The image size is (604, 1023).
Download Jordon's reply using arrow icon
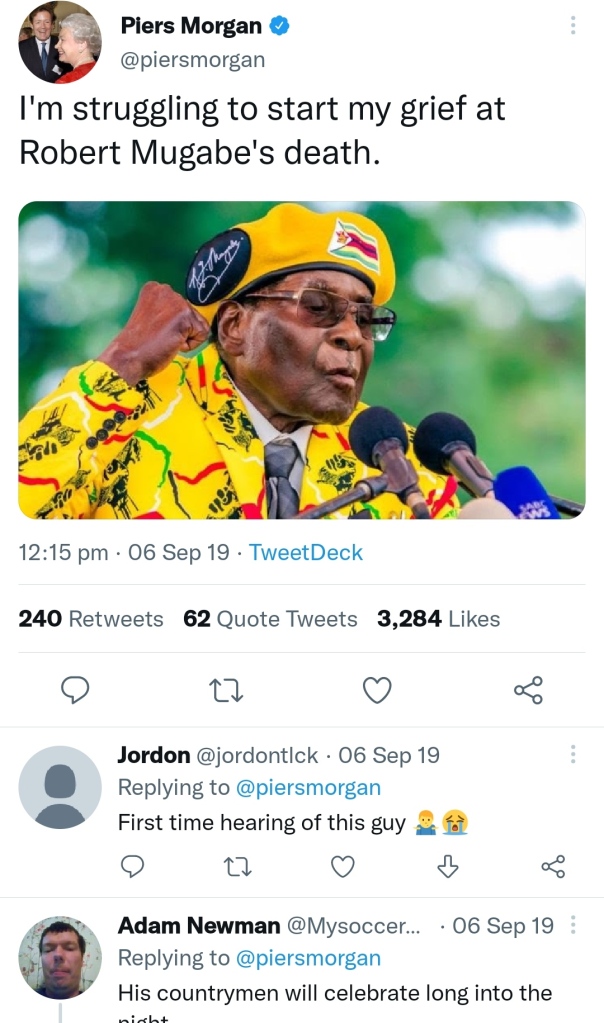tap(448, 866)
